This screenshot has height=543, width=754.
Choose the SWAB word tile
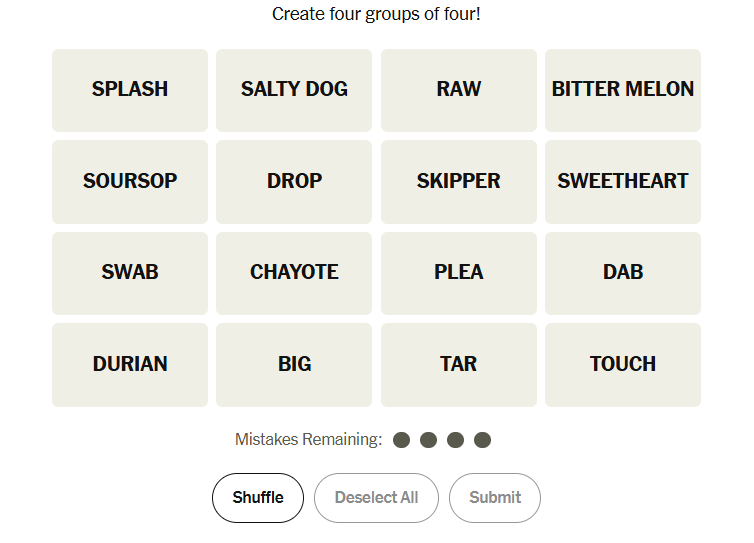tap(130, 273)
